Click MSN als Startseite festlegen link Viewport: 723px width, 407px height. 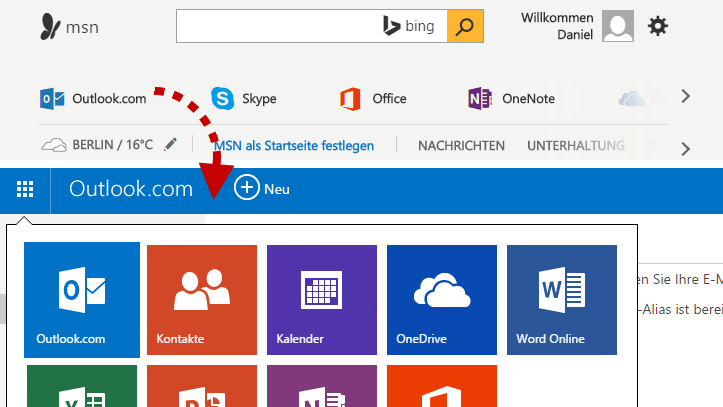point(294,146)
